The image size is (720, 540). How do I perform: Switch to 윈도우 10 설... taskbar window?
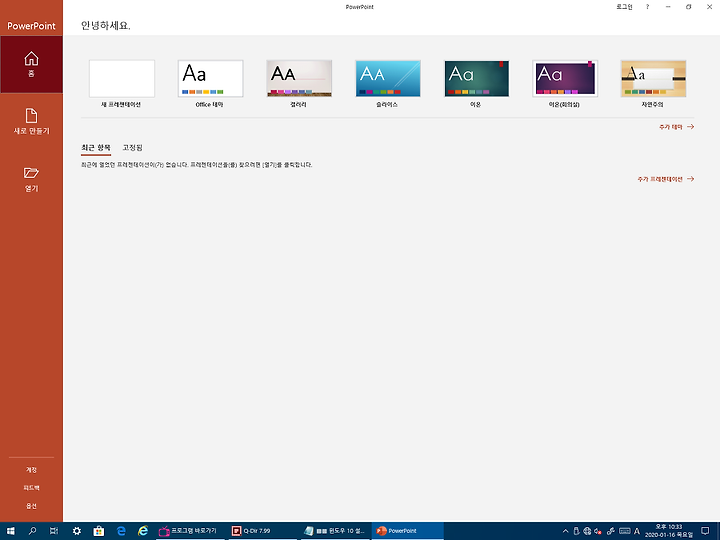click(336, 531)
